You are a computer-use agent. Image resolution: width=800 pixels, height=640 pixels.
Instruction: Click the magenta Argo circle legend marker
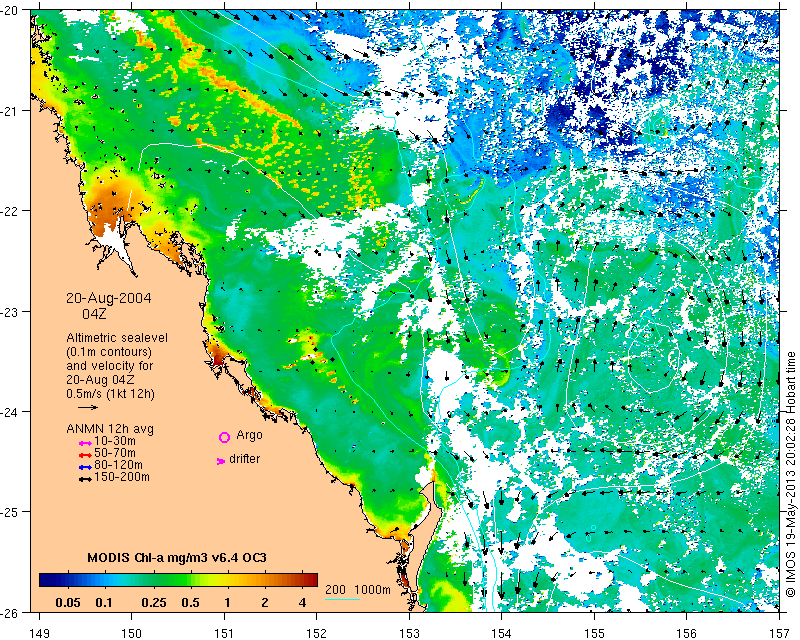click(224, 437)
